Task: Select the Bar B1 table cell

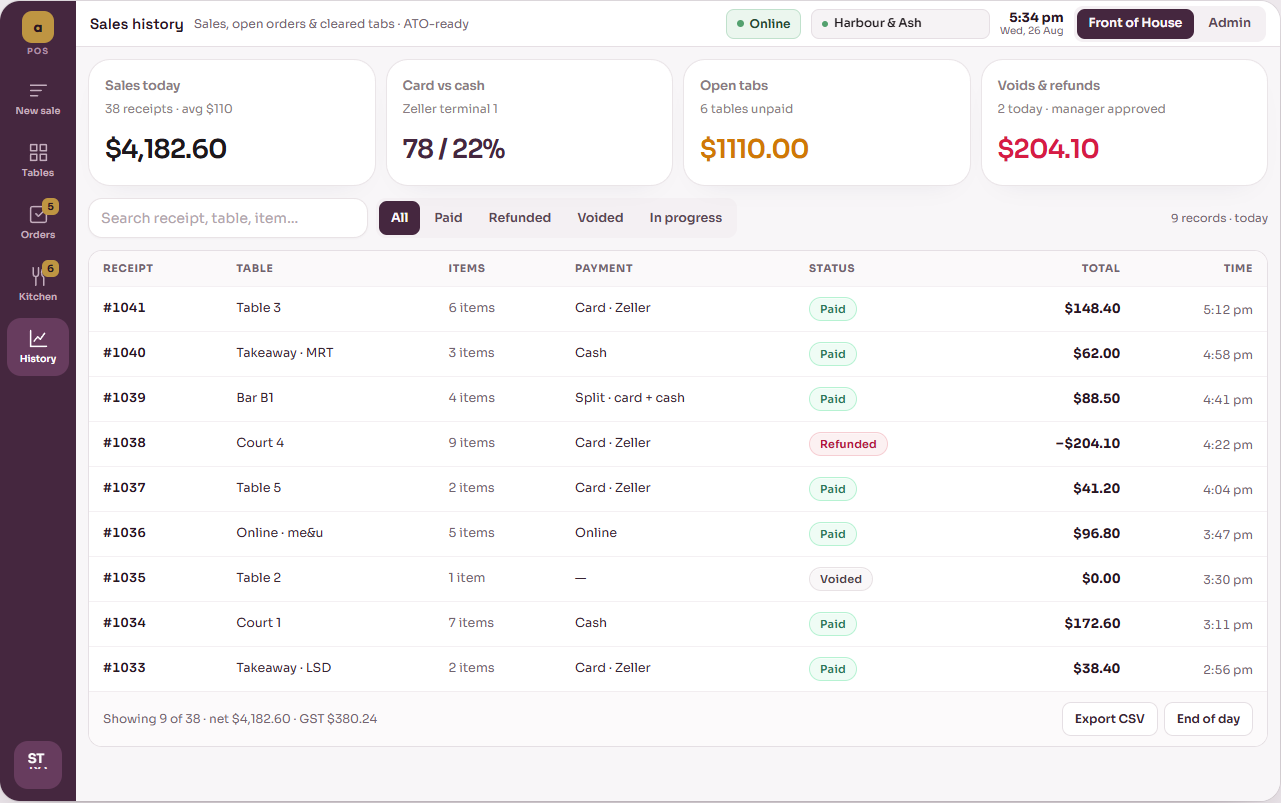Action: tap(255, 398)
